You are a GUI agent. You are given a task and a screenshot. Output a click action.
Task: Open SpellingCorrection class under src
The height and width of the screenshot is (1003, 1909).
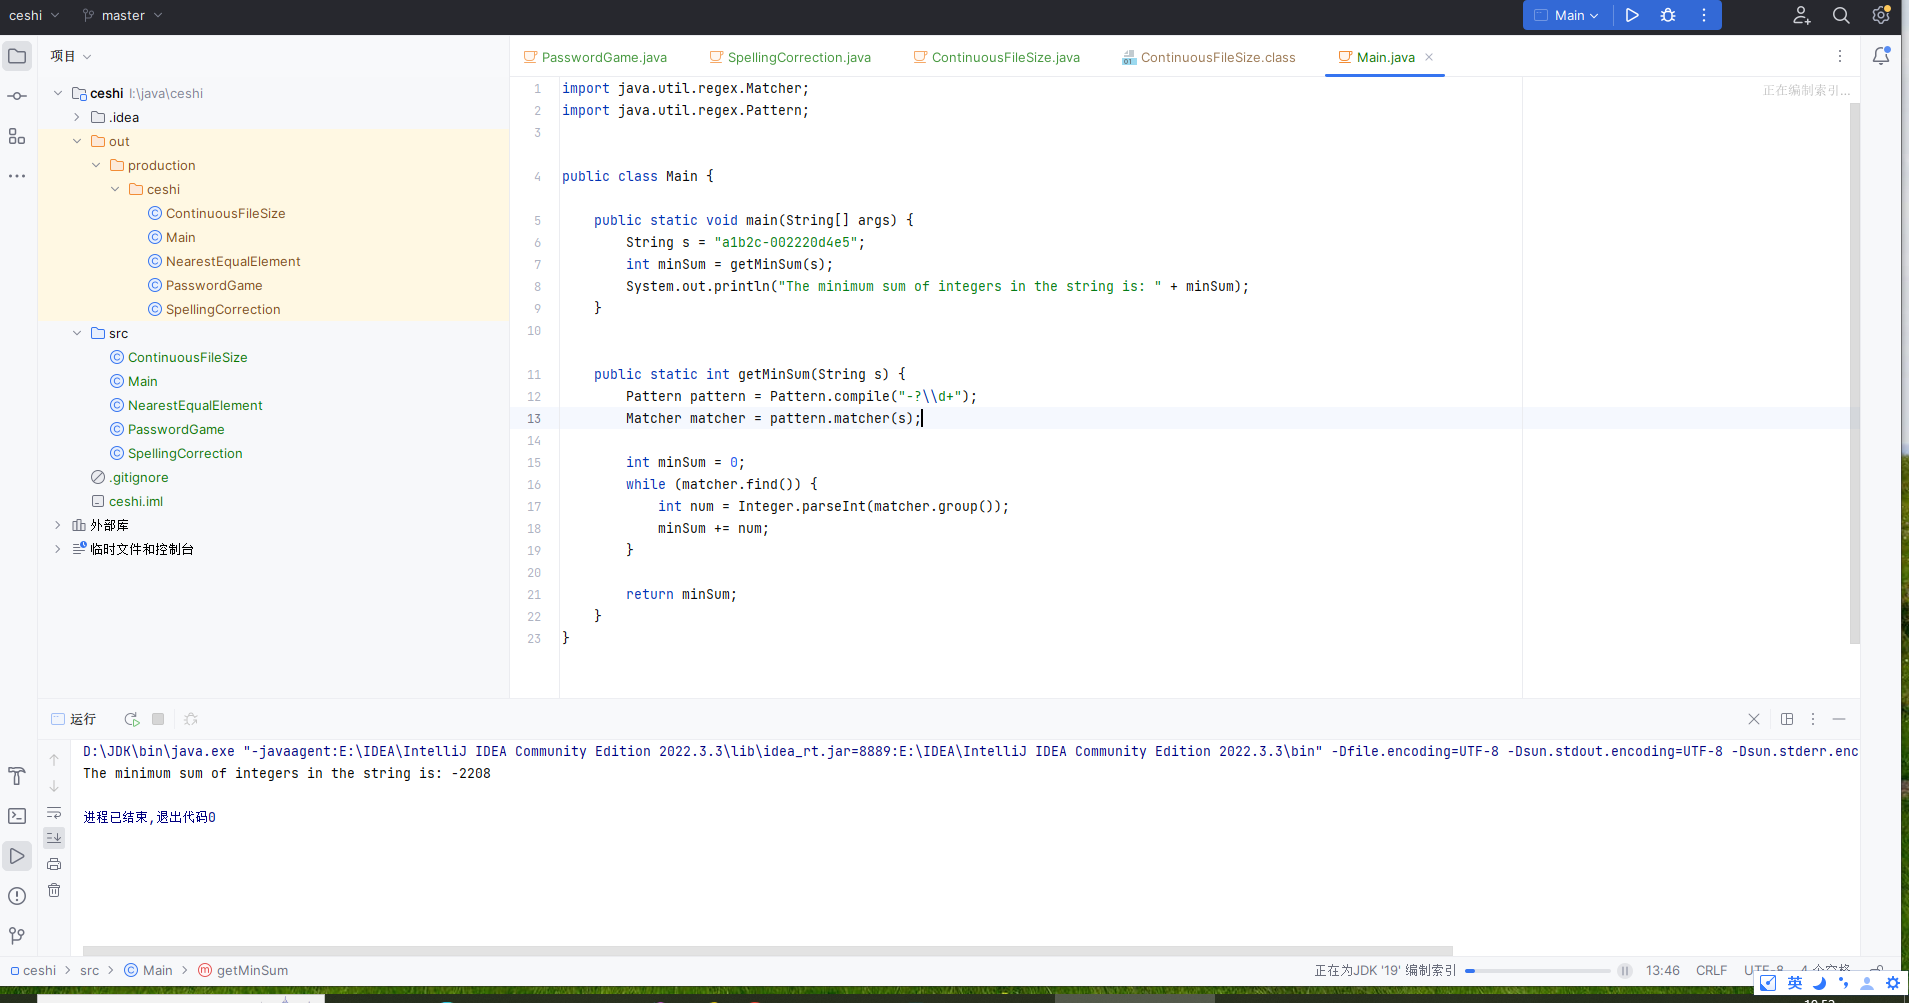pyautogui.click(x=185, y=453)
